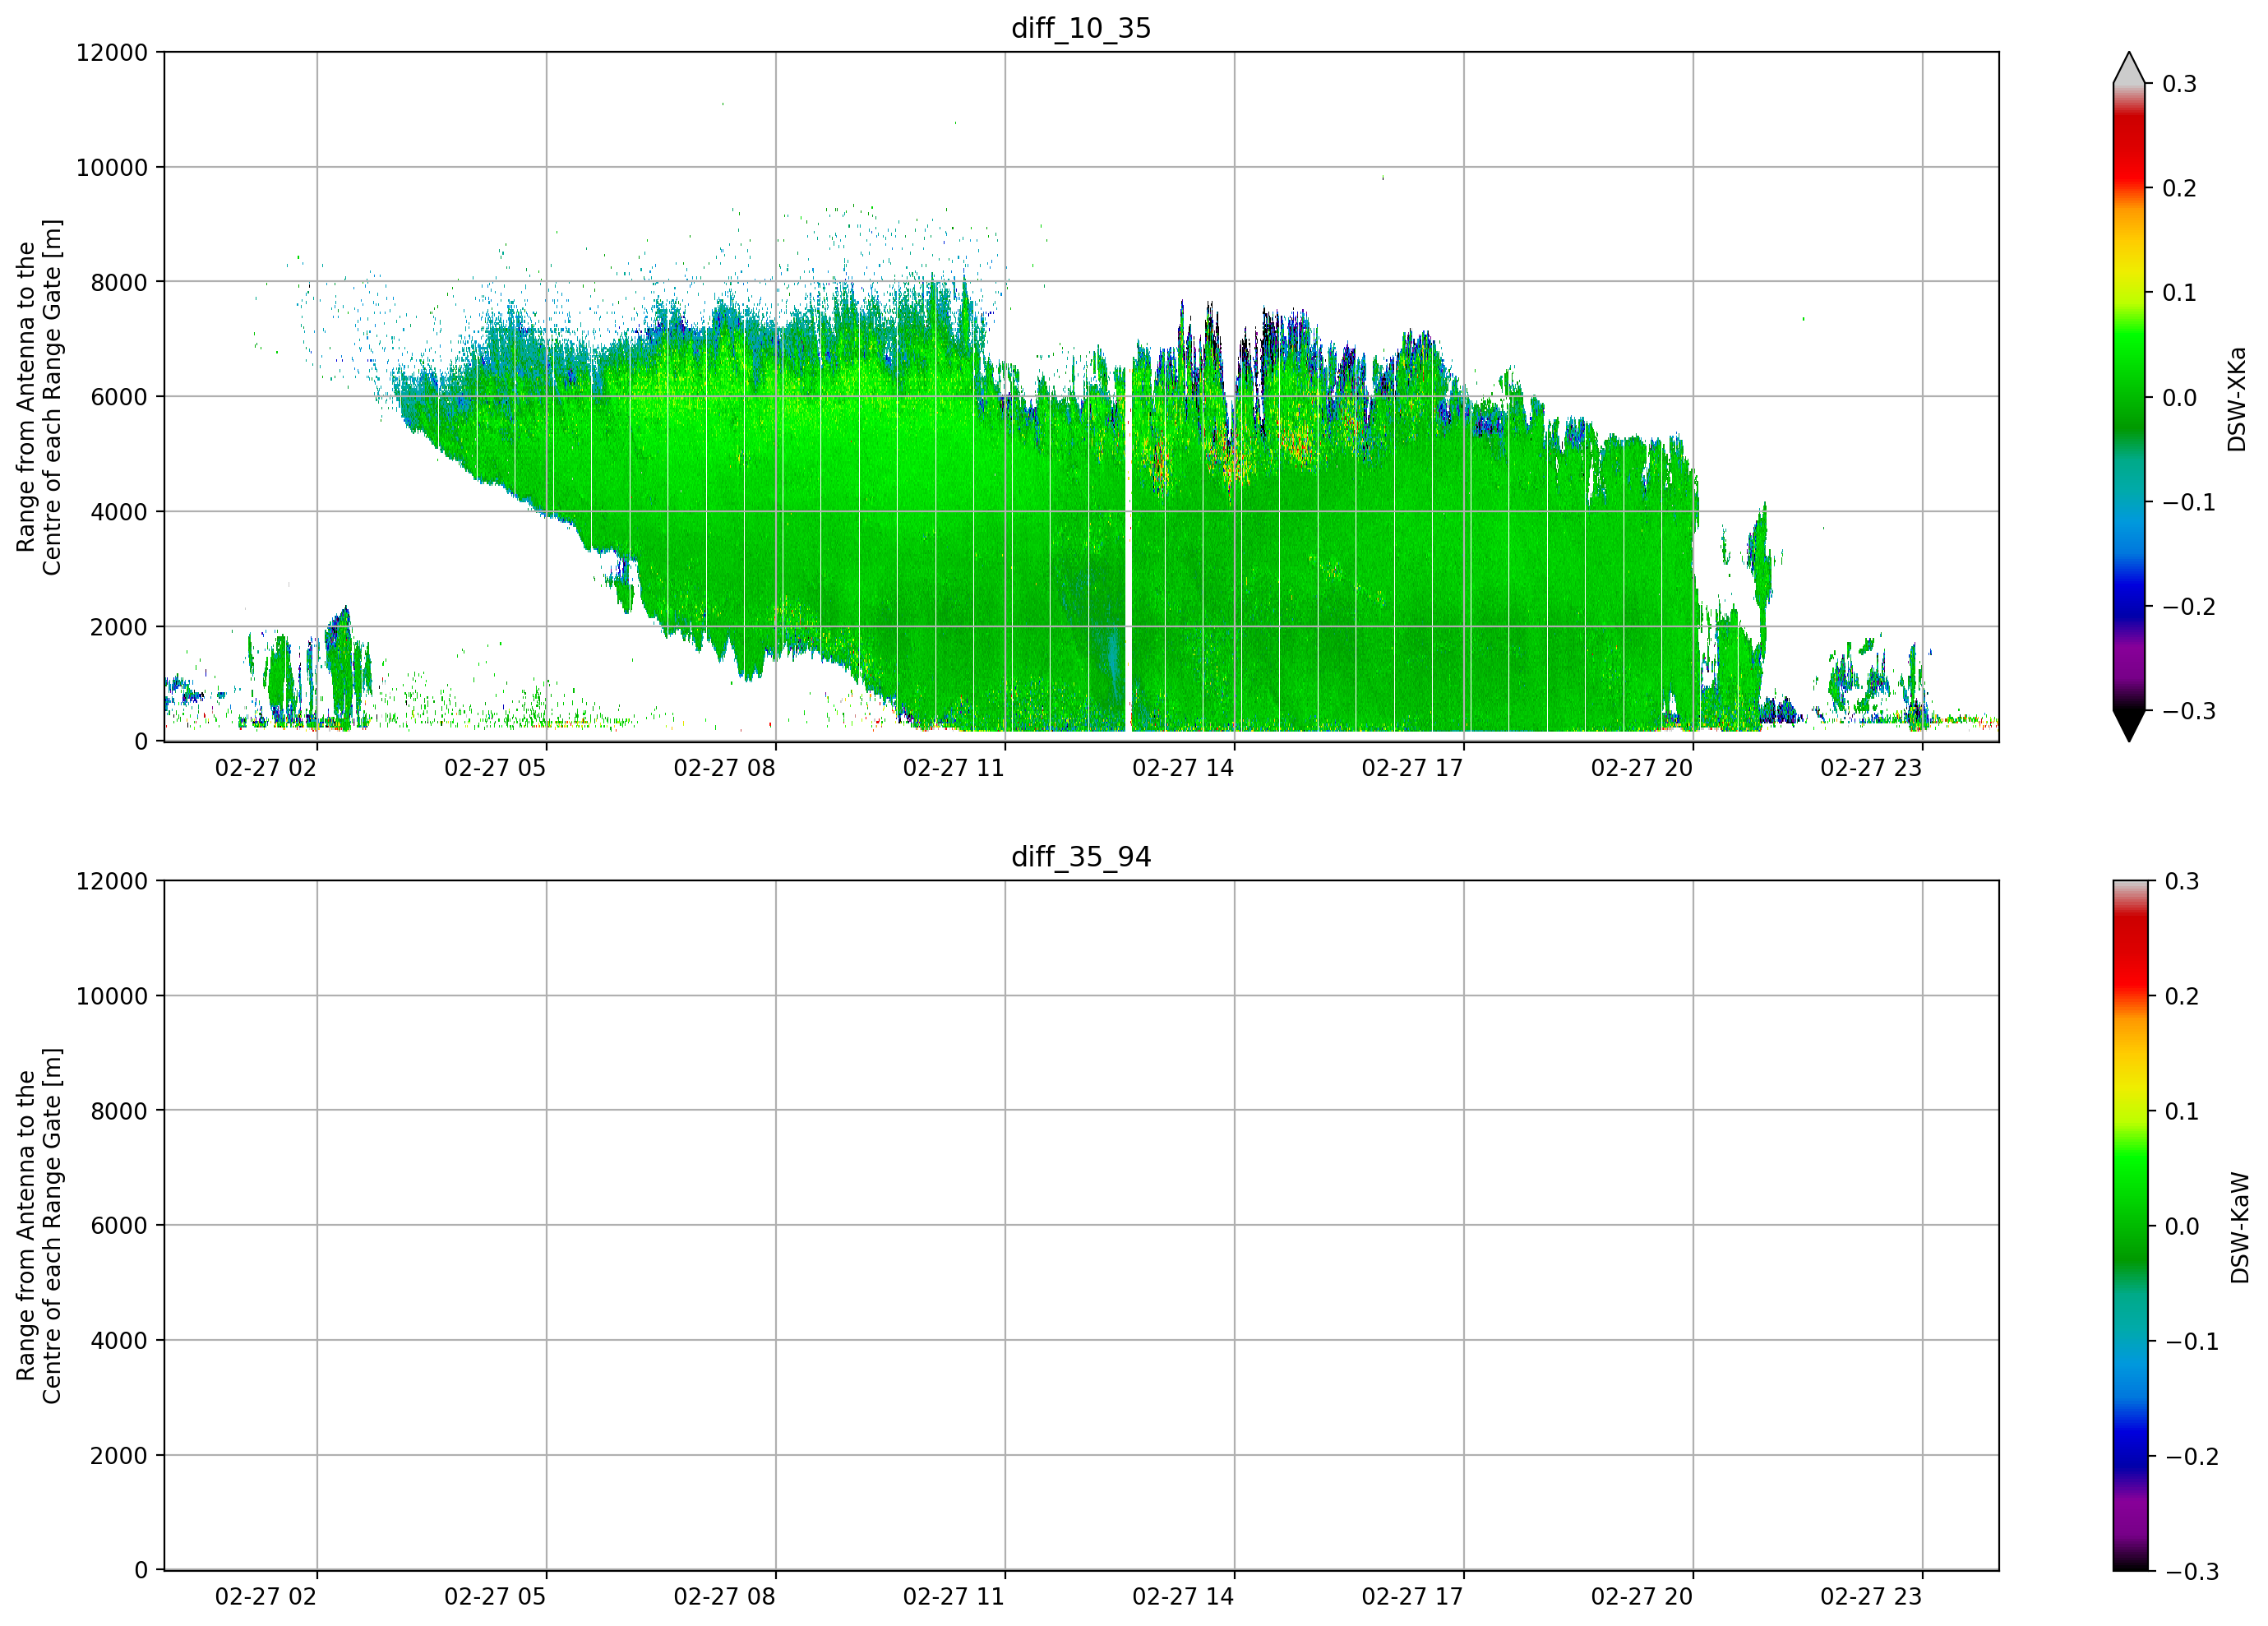
Task: Click '02-27 14' tick under diff_35_94
Action: (x=1183, y=1597)
